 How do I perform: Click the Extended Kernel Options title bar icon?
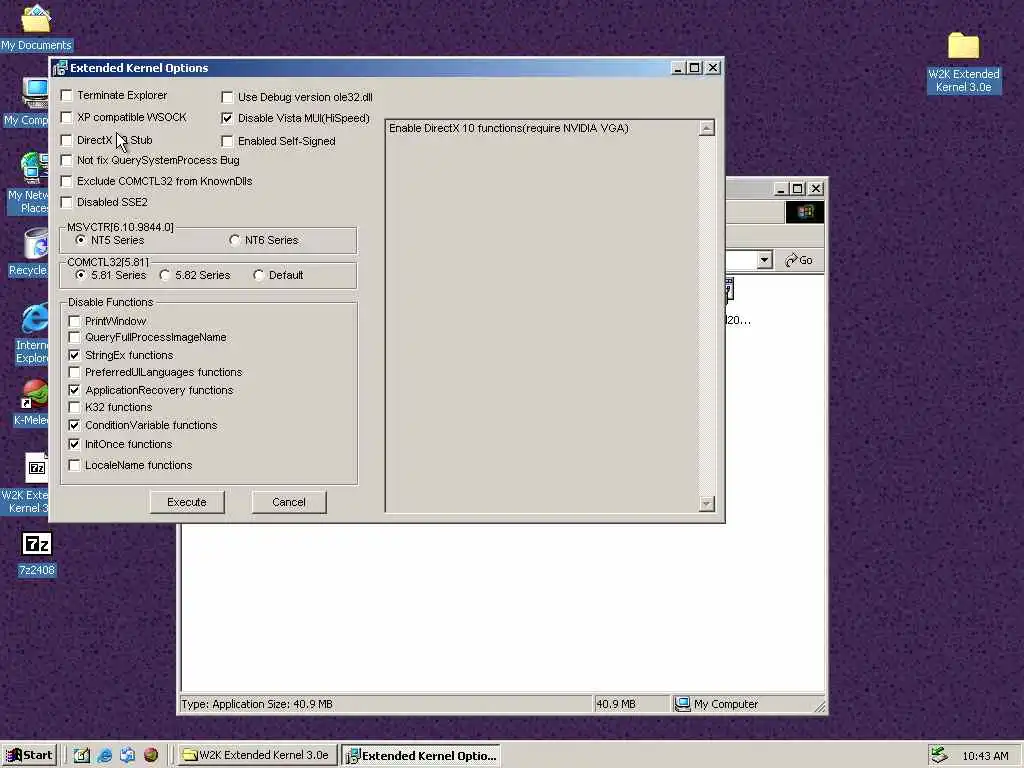(60, 68)
